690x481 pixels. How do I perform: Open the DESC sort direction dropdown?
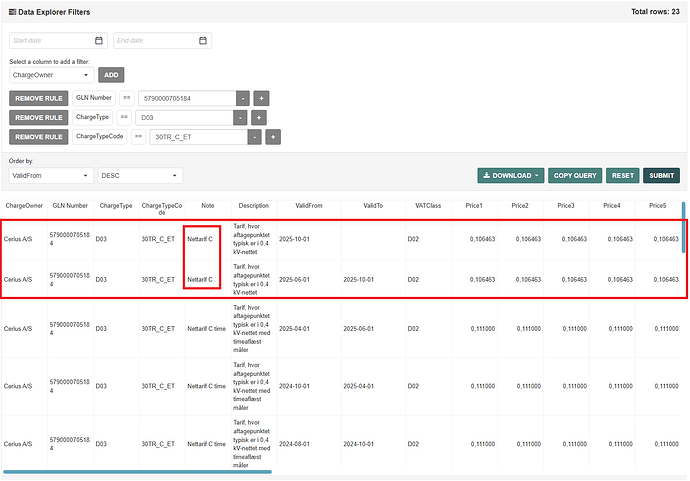point(140,176)
